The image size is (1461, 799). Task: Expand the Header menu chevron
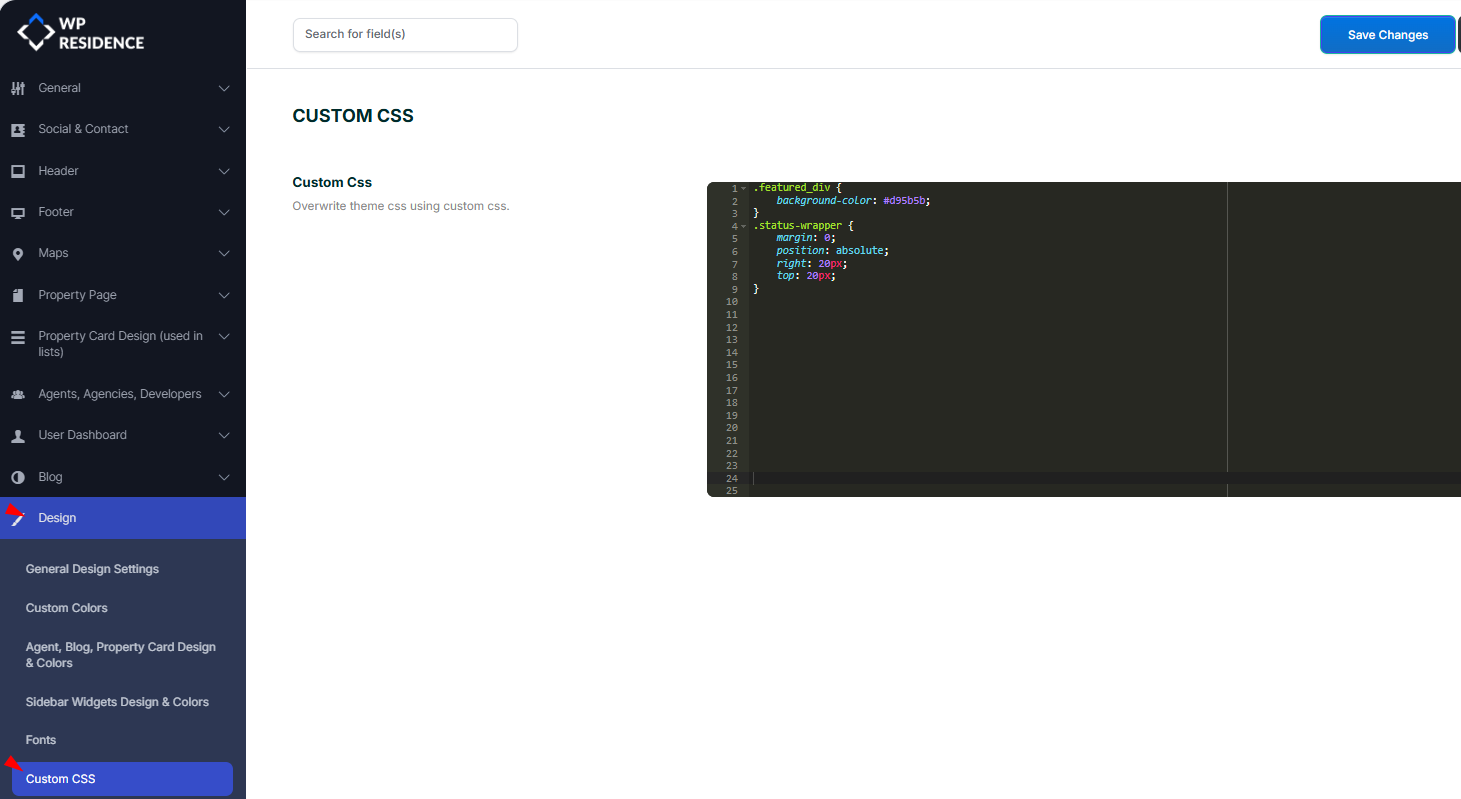point(224,171)
